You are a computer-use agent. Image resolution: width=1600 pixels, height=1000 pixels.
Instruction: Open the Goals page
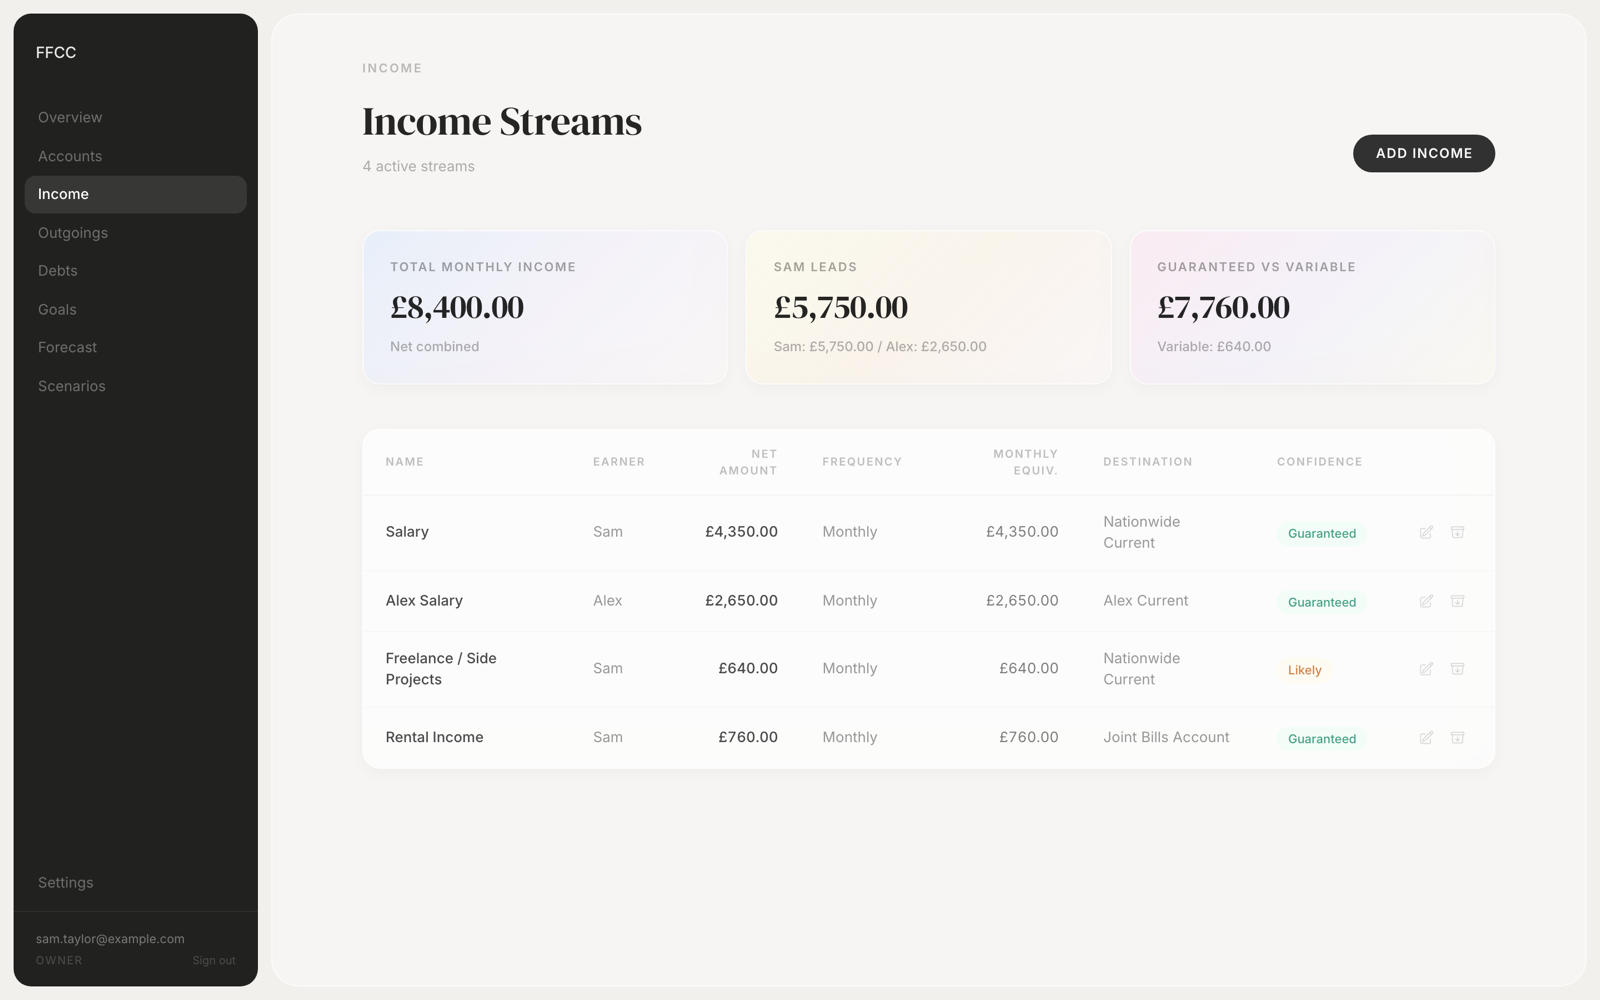(x=135, y=310)
